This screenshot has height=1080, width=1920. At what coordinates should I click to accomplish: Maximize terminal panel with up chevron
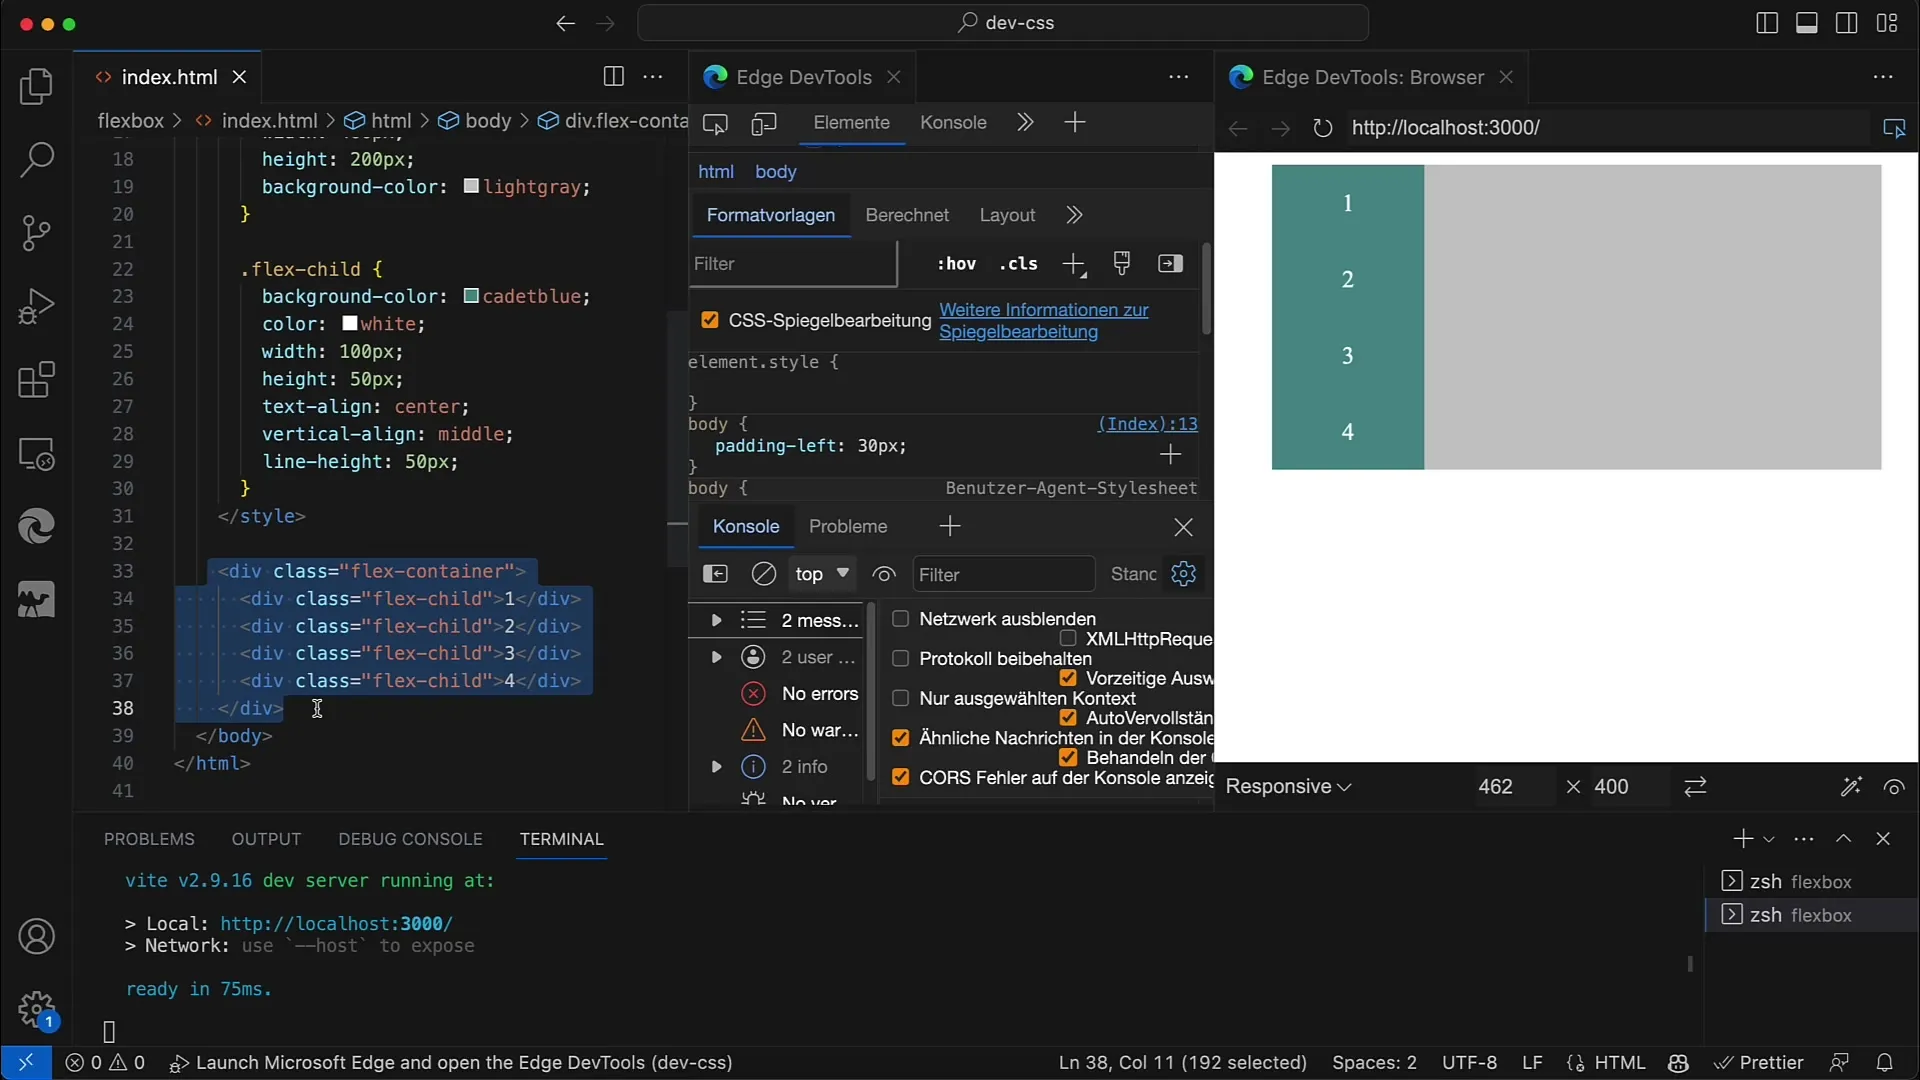(1844, 839)
